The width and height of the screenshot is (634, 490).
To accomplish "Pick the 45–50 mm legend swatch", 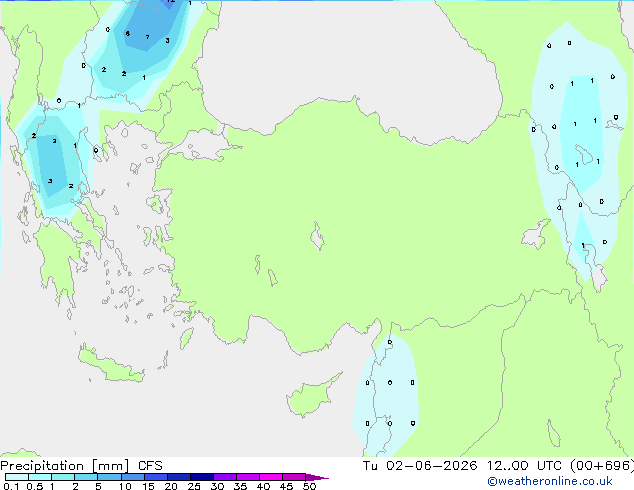I will 294,477.
